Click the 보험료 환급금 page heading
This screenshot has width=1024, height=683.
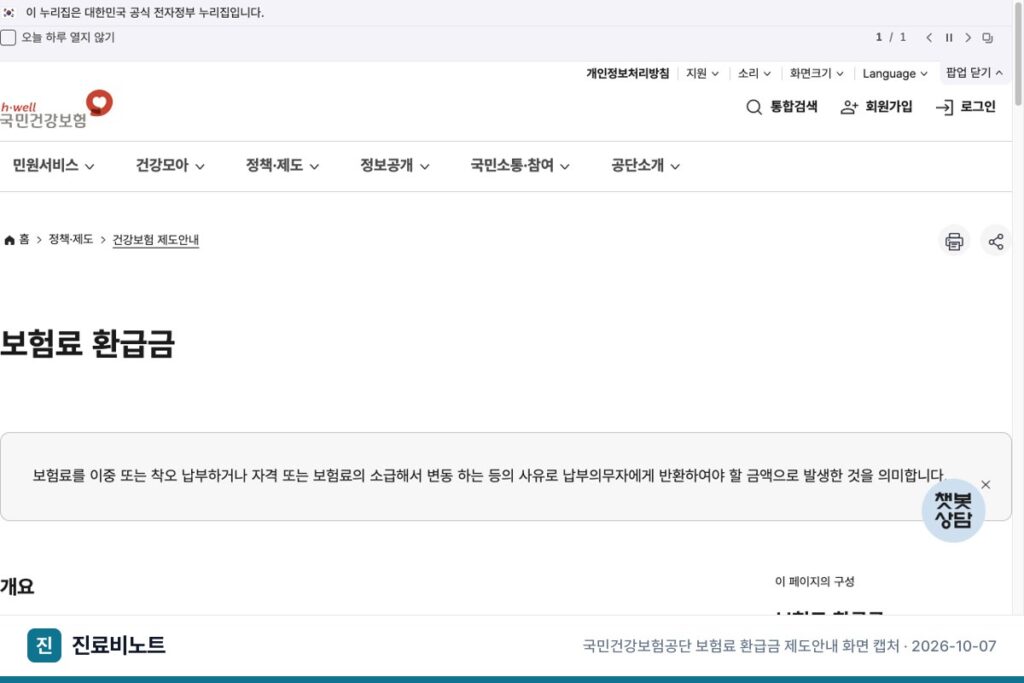pyautogui.click(x=88, y=343)
